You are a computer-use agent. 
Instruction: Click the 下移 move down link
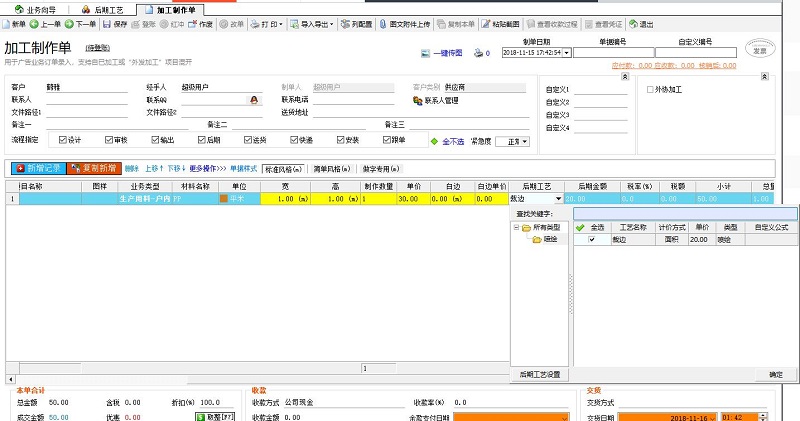tap(177, 168)
